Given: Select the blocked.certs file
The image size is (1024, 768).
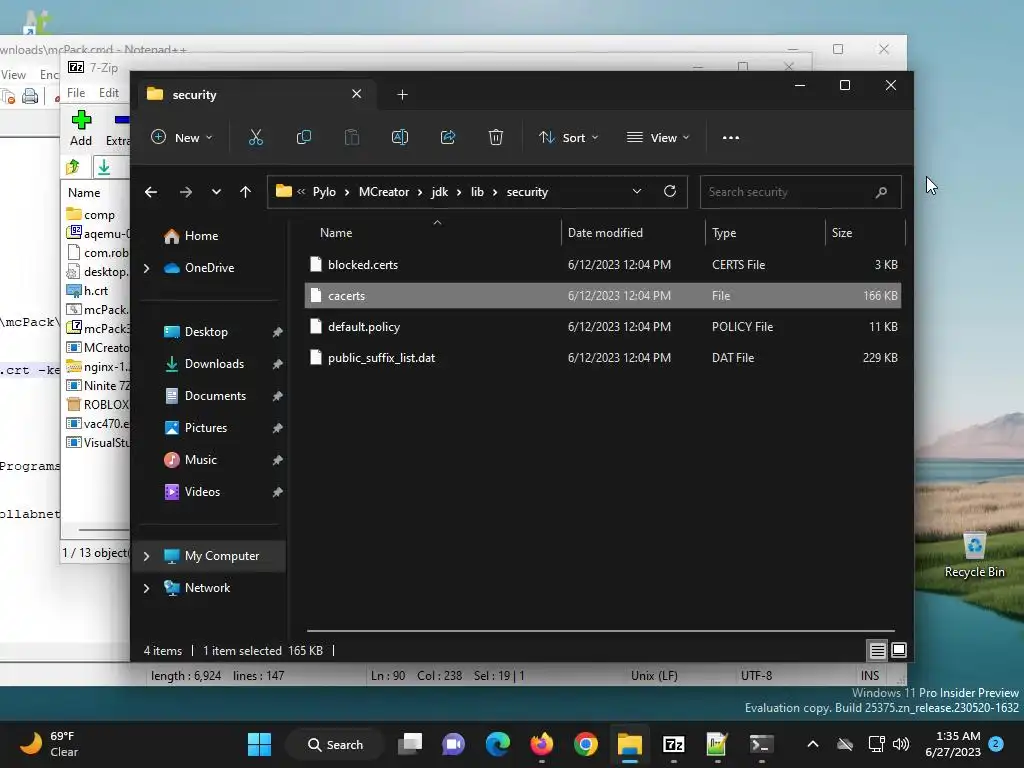Looking at the screenshot, I should coord(603,264).
